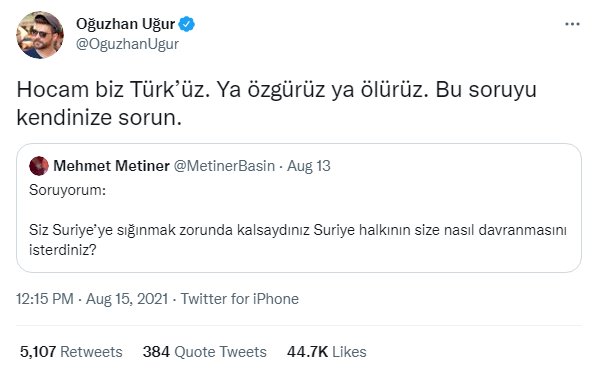View the 5,107 Retweets list

pyautogui.click(x=71, y=352)
